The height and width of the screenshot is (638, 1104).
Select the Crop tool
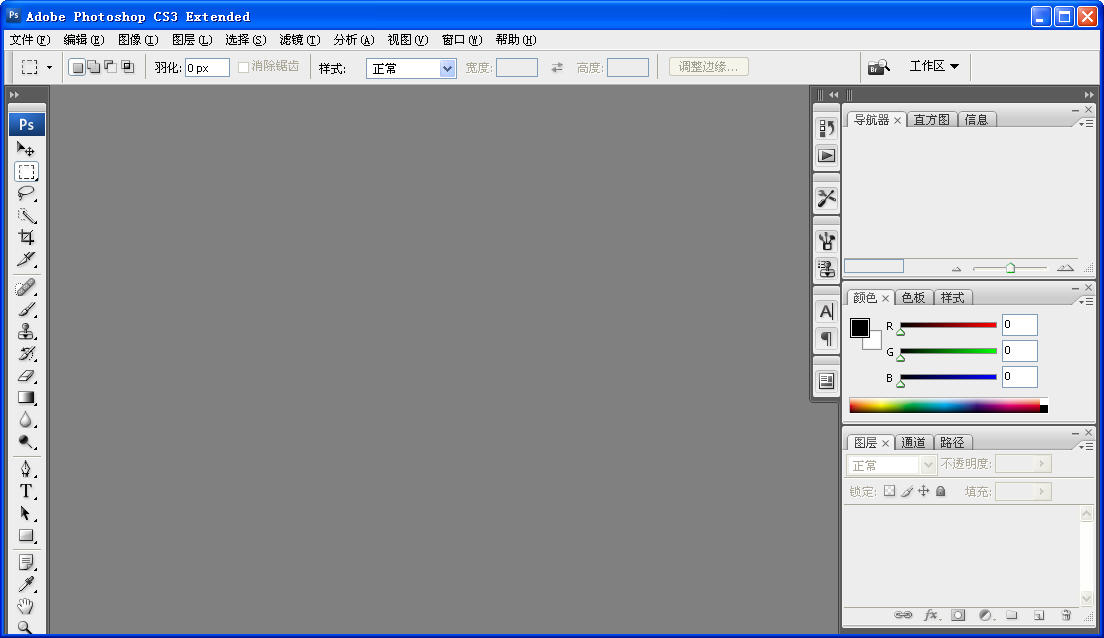click(x=26, y=237)
